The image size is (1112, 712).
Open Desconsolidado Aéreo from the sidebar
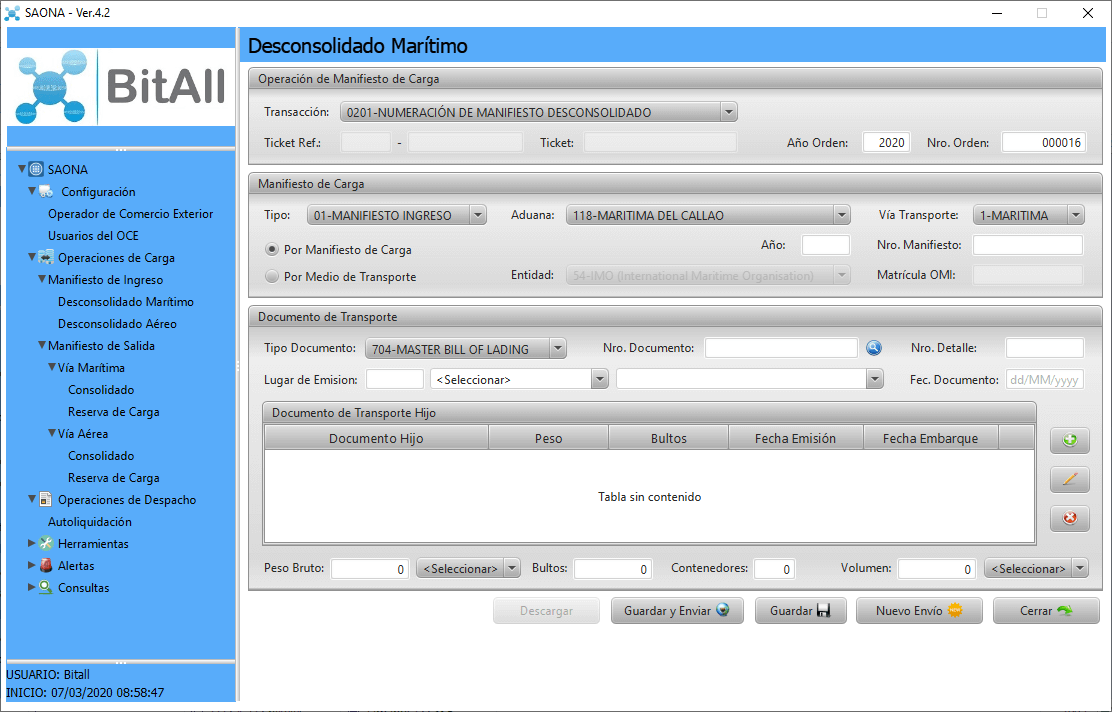point(117,324)
